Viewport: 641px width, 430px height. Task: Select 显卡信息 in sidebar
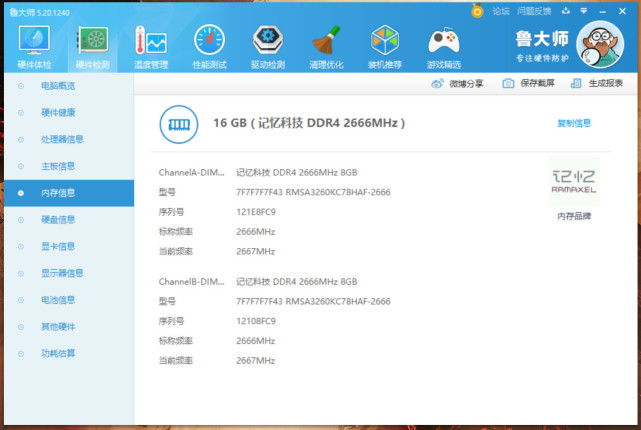[x=69, y=246]
